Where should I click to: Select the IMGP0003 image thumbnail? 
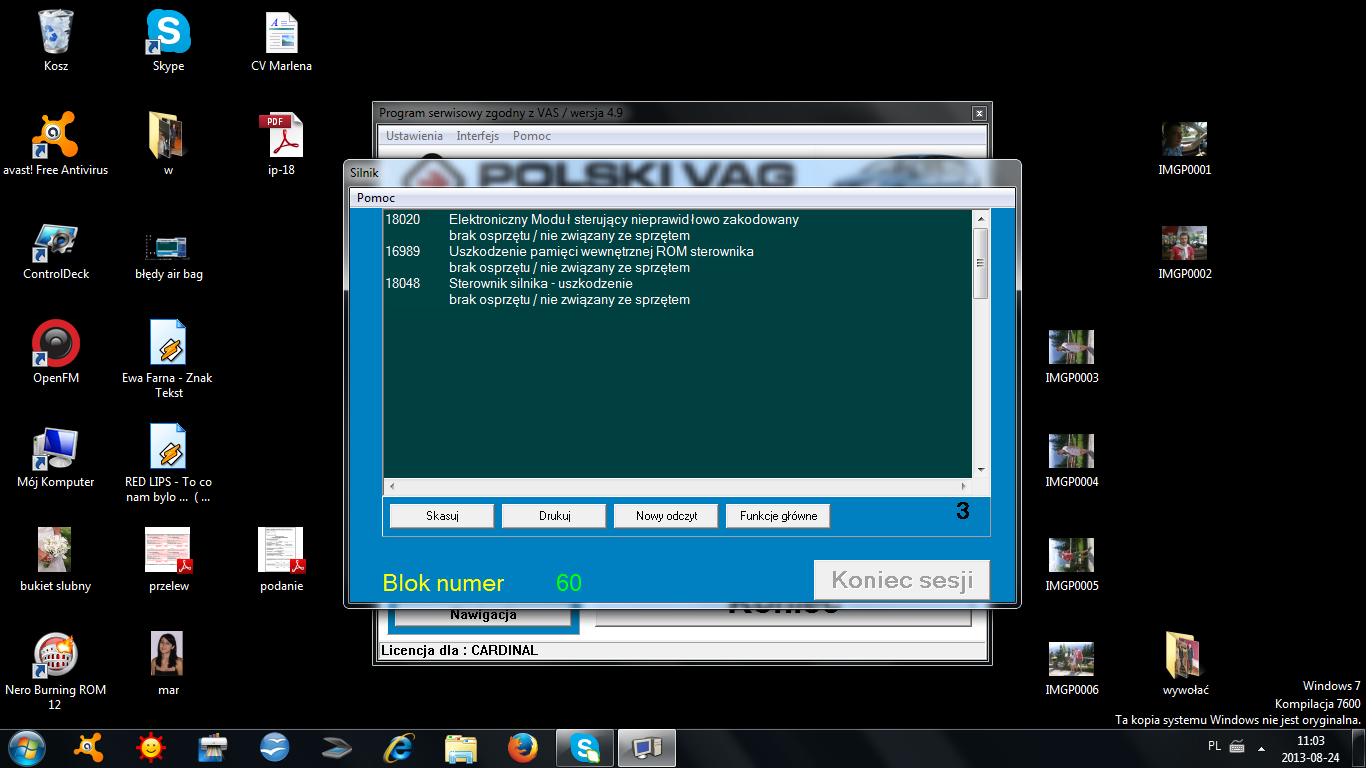[1071, 347]
